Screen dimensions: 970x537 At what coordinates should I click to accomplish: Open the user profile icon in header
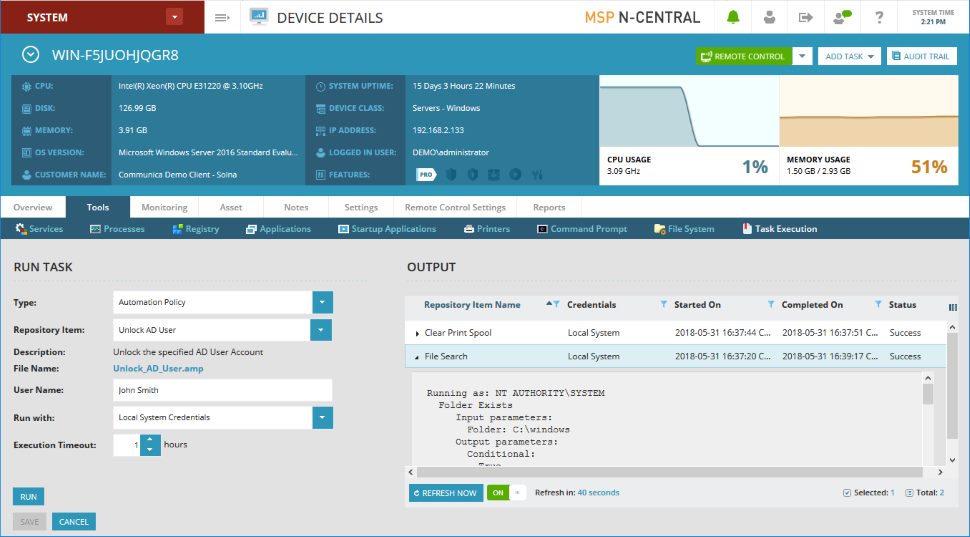click(769, 17)
